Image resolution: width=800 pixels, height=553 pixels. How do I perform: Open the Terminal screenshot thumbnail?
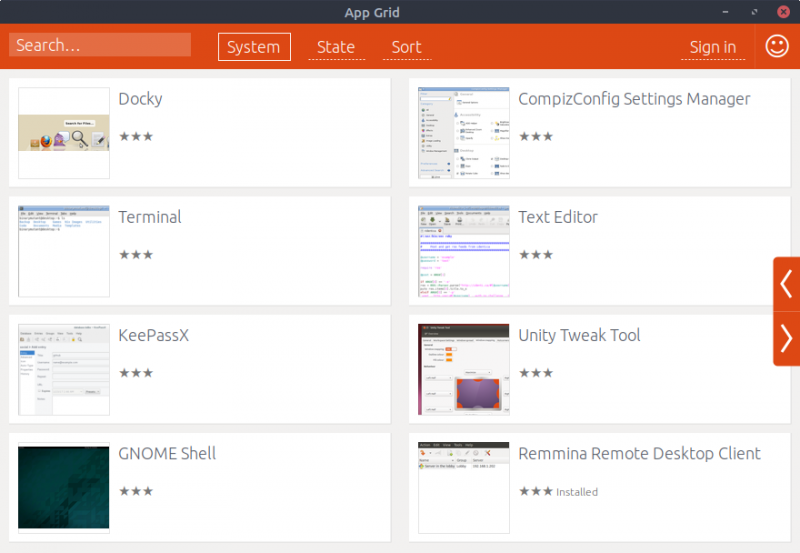64,251
